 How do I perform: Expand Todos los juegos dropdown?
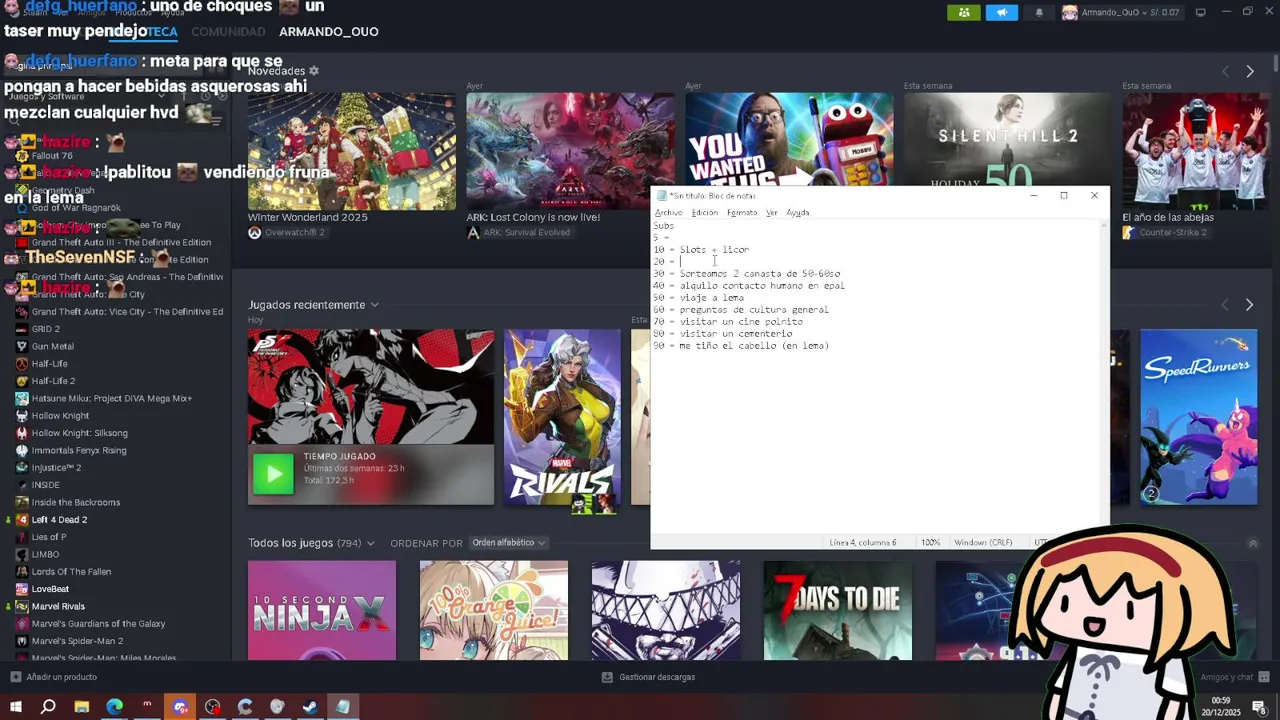[370, 543]
